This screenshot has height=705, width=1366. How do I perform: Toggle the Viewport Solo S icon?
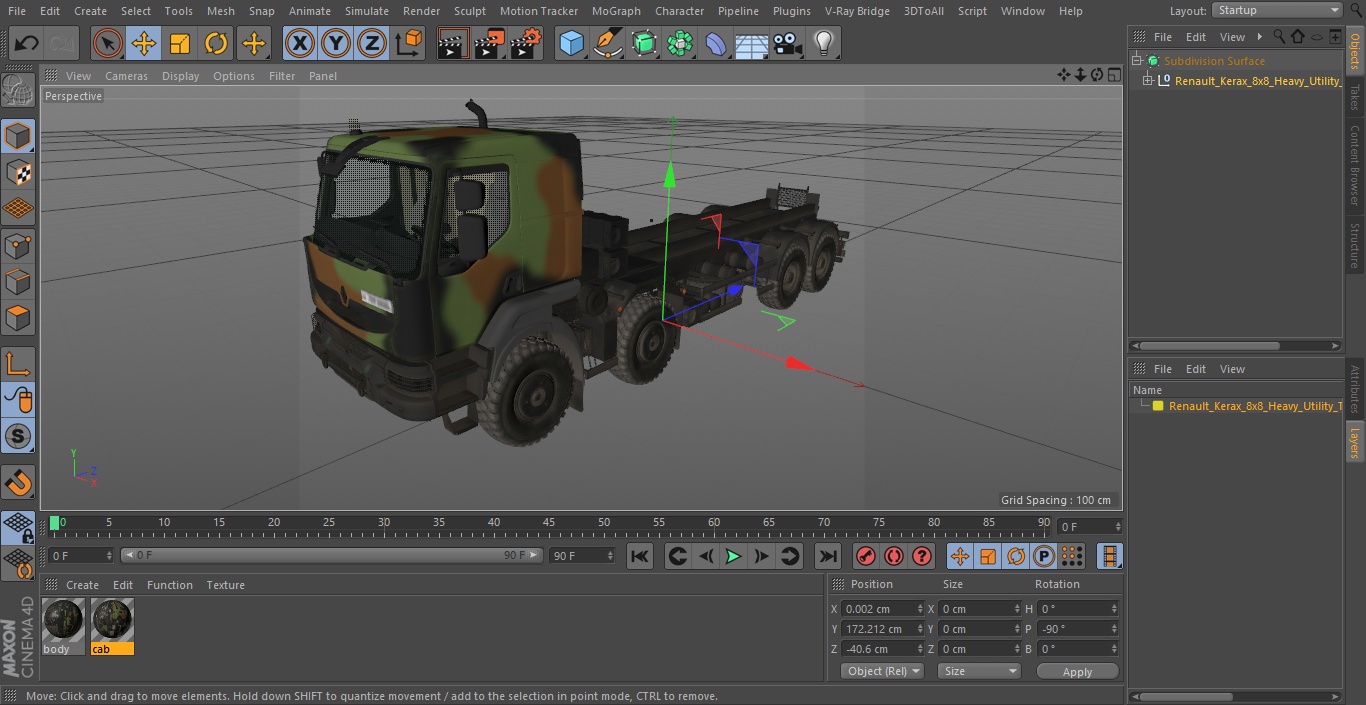click(x=18, y=436)
